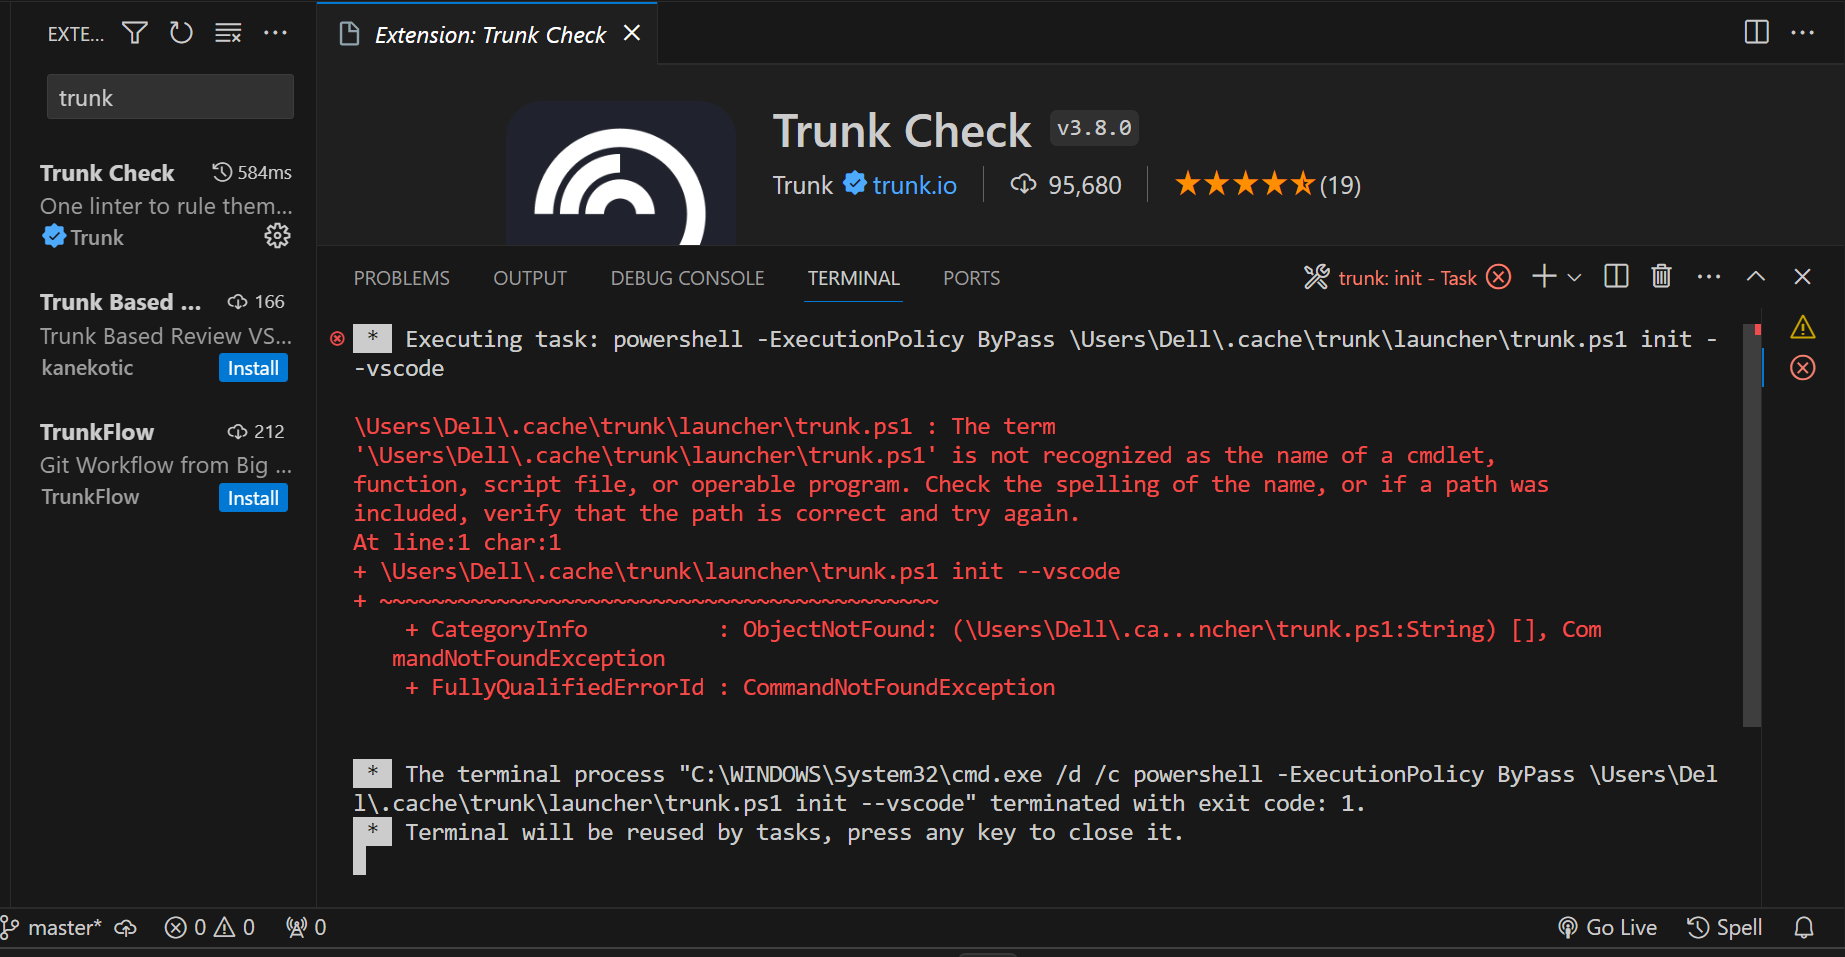Focus the extension search box containing trunk

[x=170, y=97]
